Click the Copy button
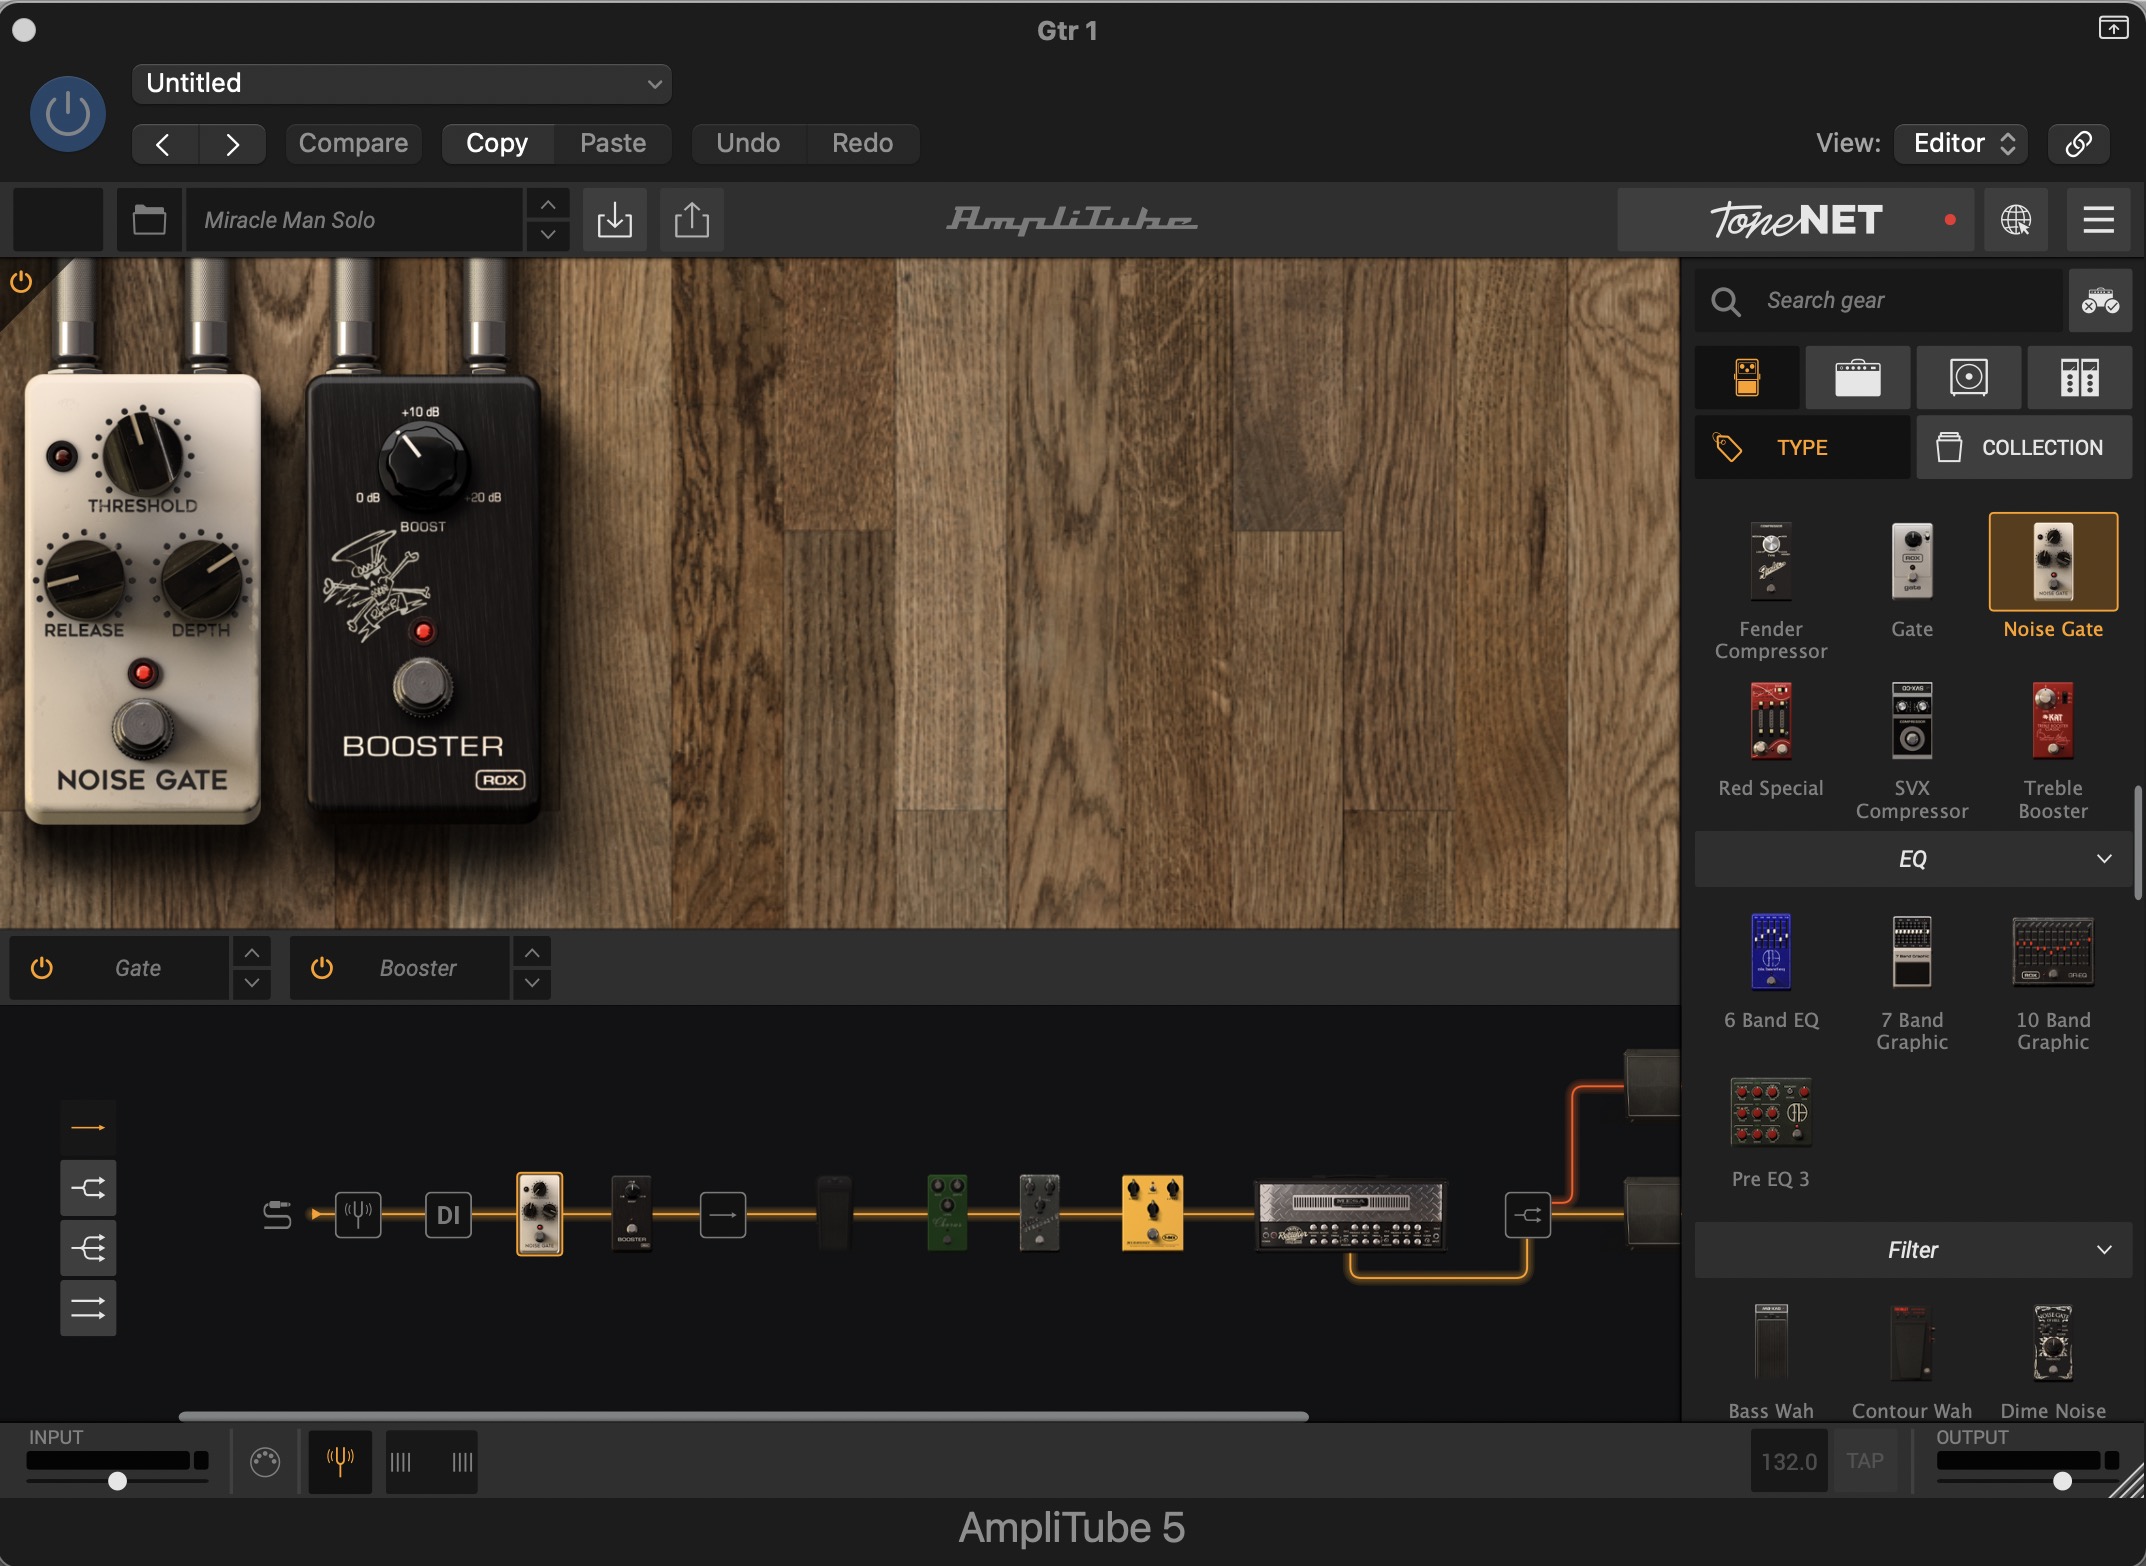Viewport: 2146px width, 1566px height. point(497,143)
